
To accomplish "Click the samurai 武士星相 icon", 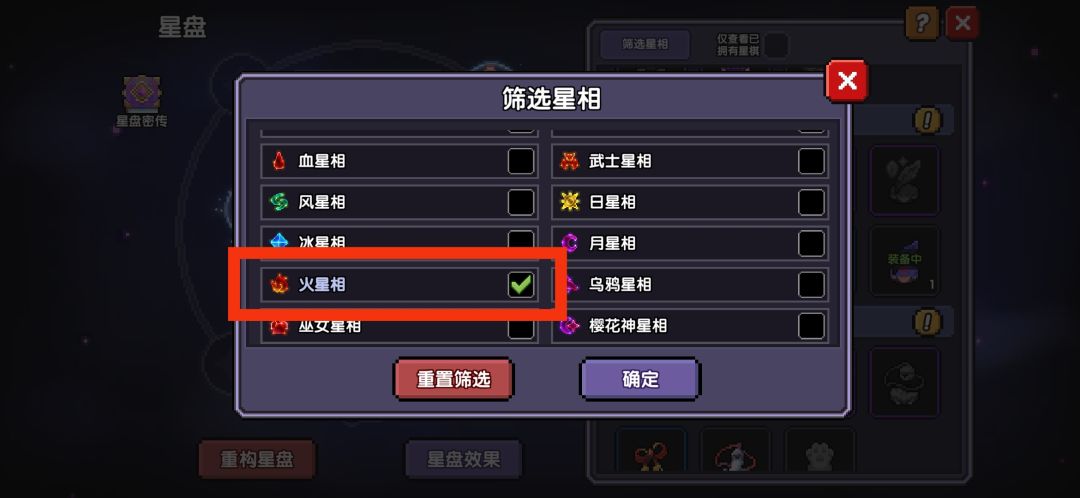I will (x=570, y=161).
